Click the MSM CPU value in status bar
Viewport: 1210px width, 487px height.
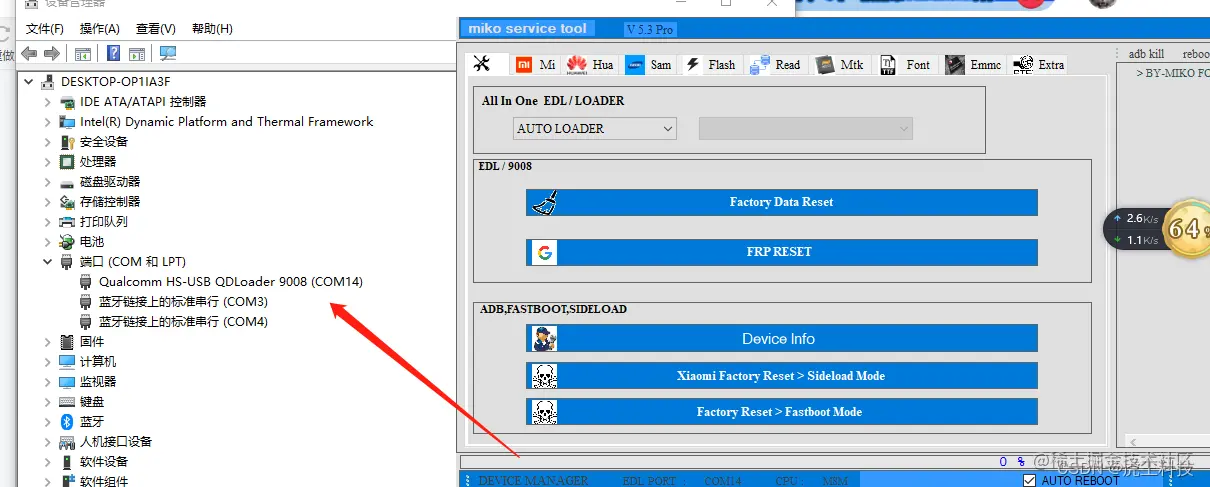pyautogui.click(x=835, y=481)
